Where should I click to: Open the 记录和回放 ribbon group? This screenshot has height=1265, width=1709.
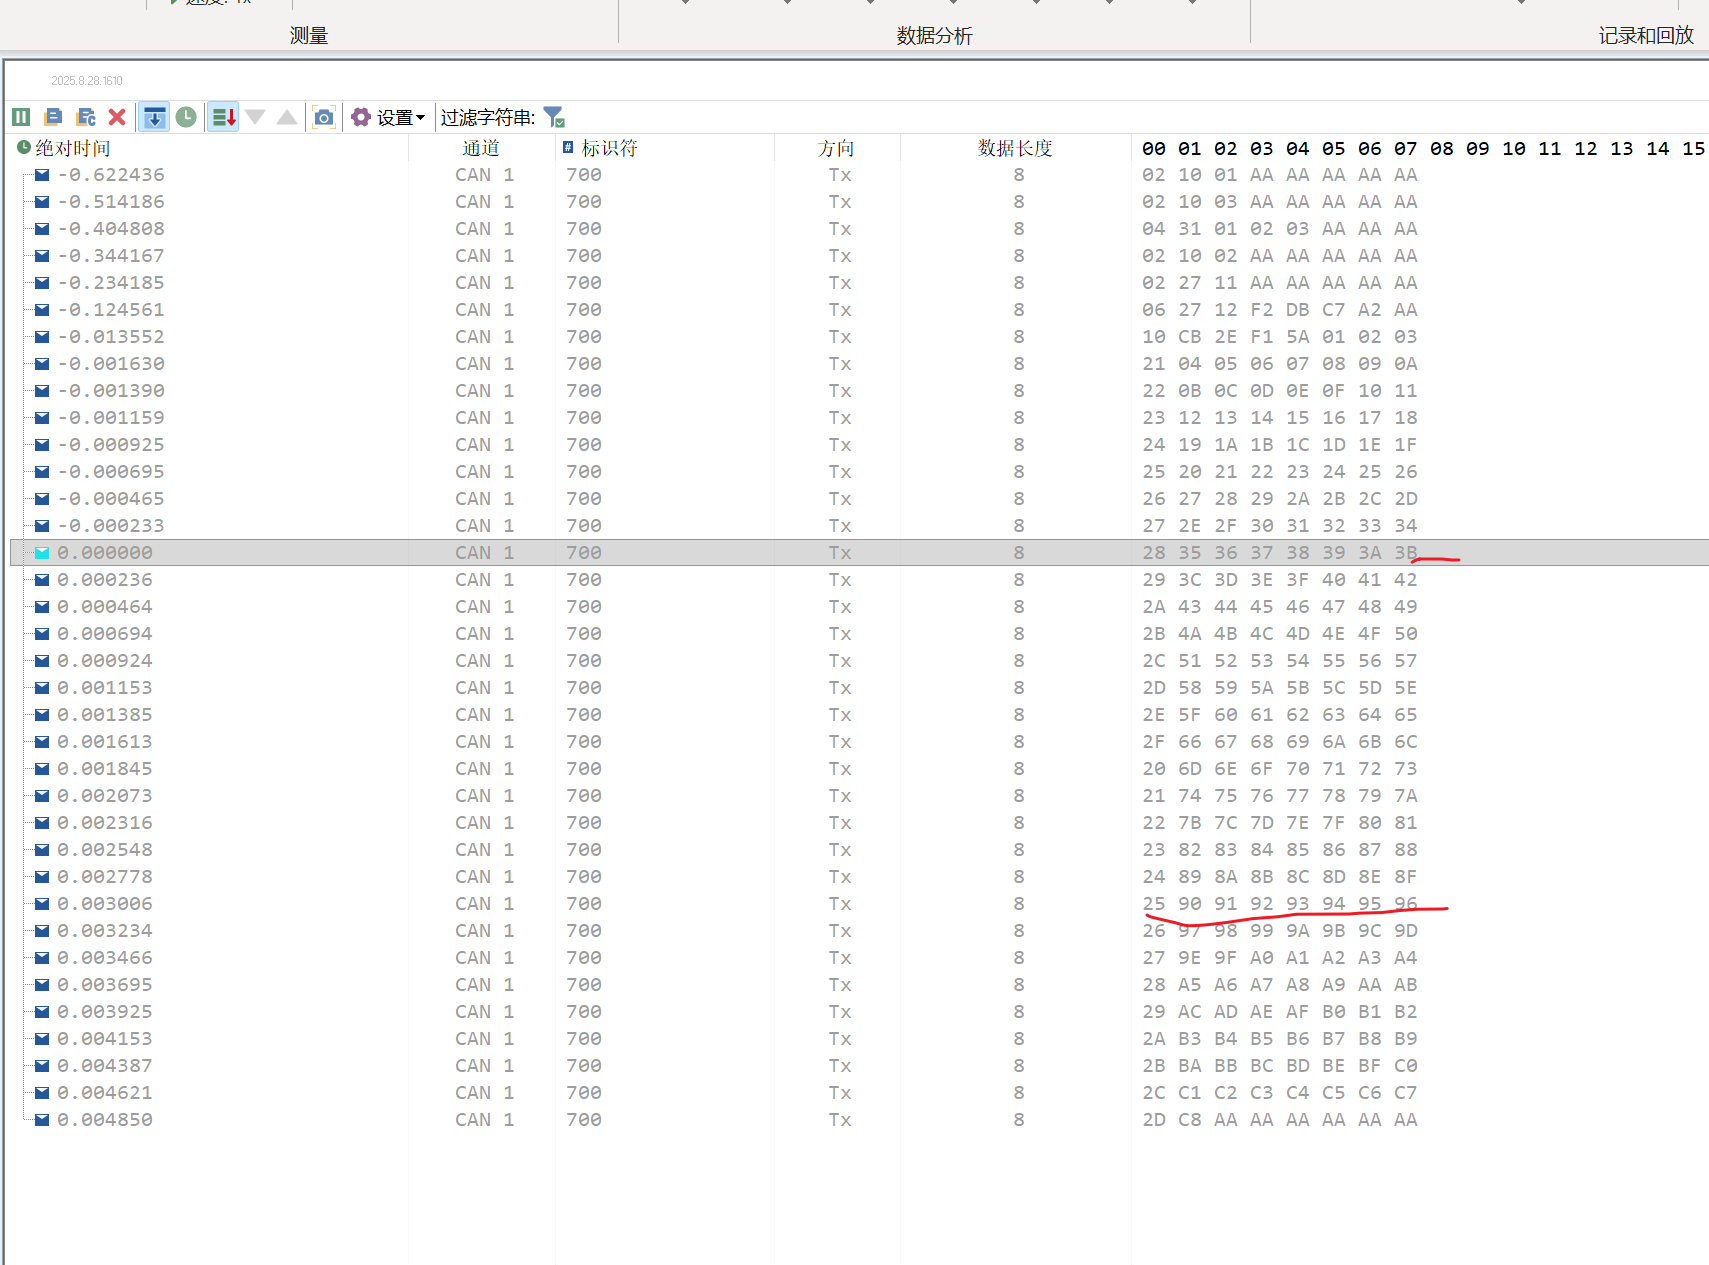[1645, 36]
